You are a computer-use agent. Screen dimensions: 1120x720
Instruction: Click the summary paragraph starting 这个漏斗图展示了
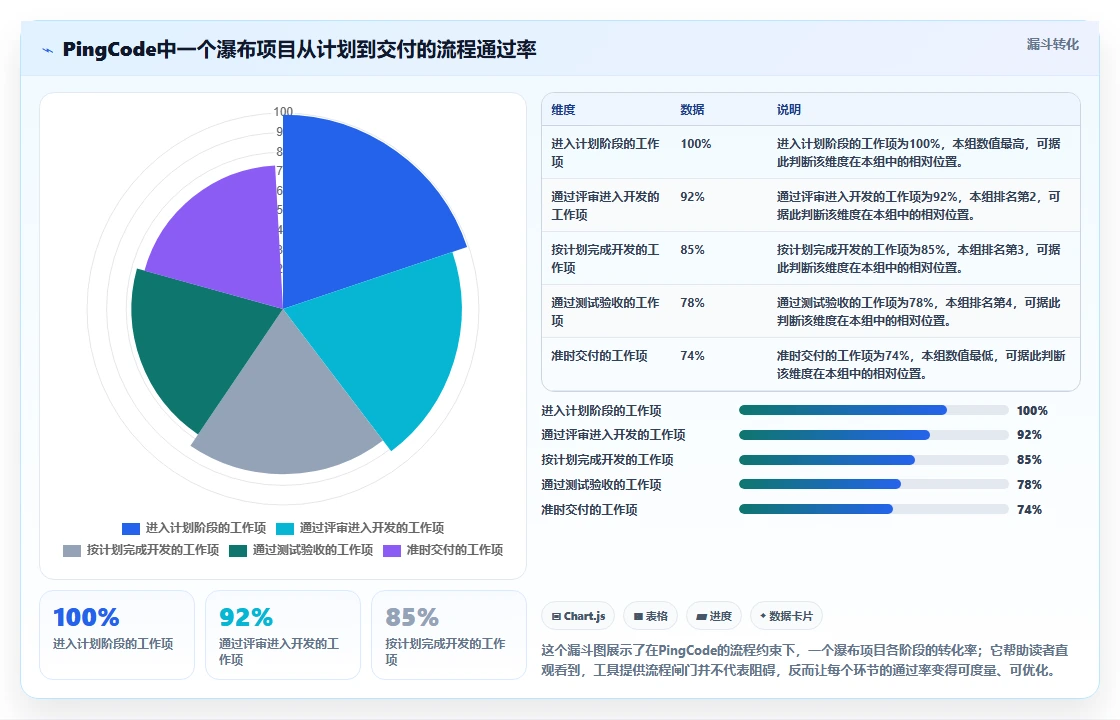(x=805, y=660)
